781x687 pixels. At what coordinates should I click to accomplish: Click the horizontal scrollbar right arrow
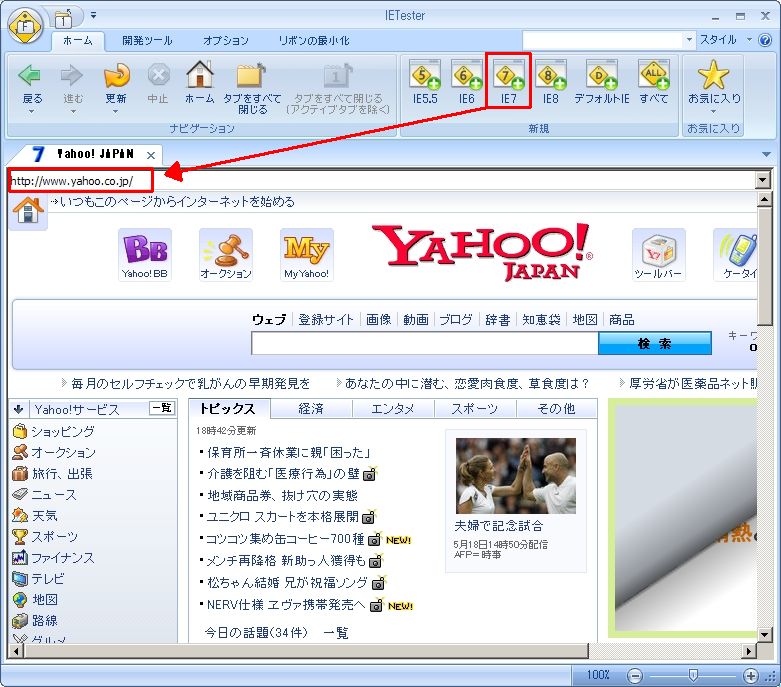749,651
